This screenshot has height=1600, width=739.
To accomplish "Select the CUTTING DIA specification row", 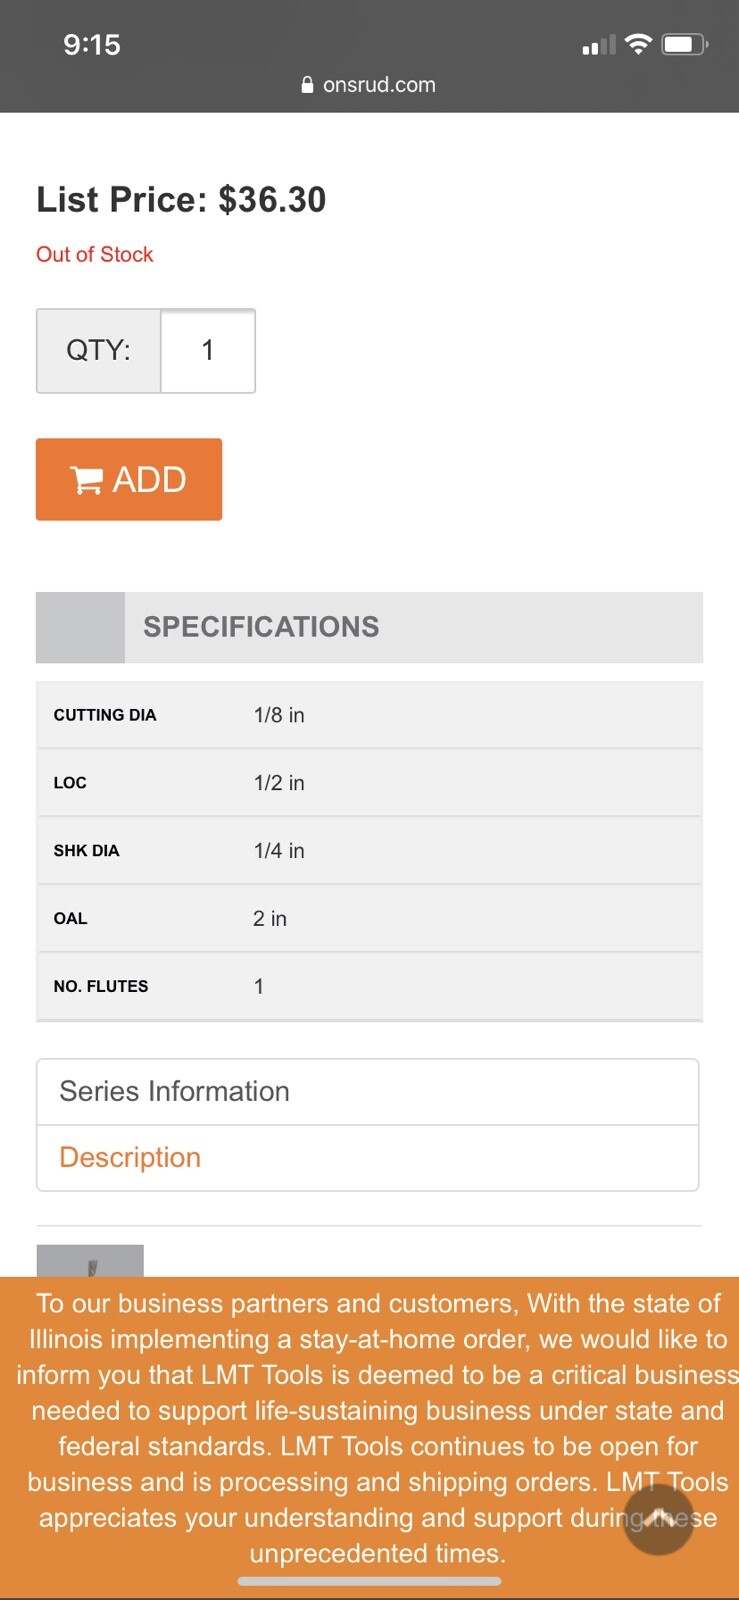I will coord(369,715).
